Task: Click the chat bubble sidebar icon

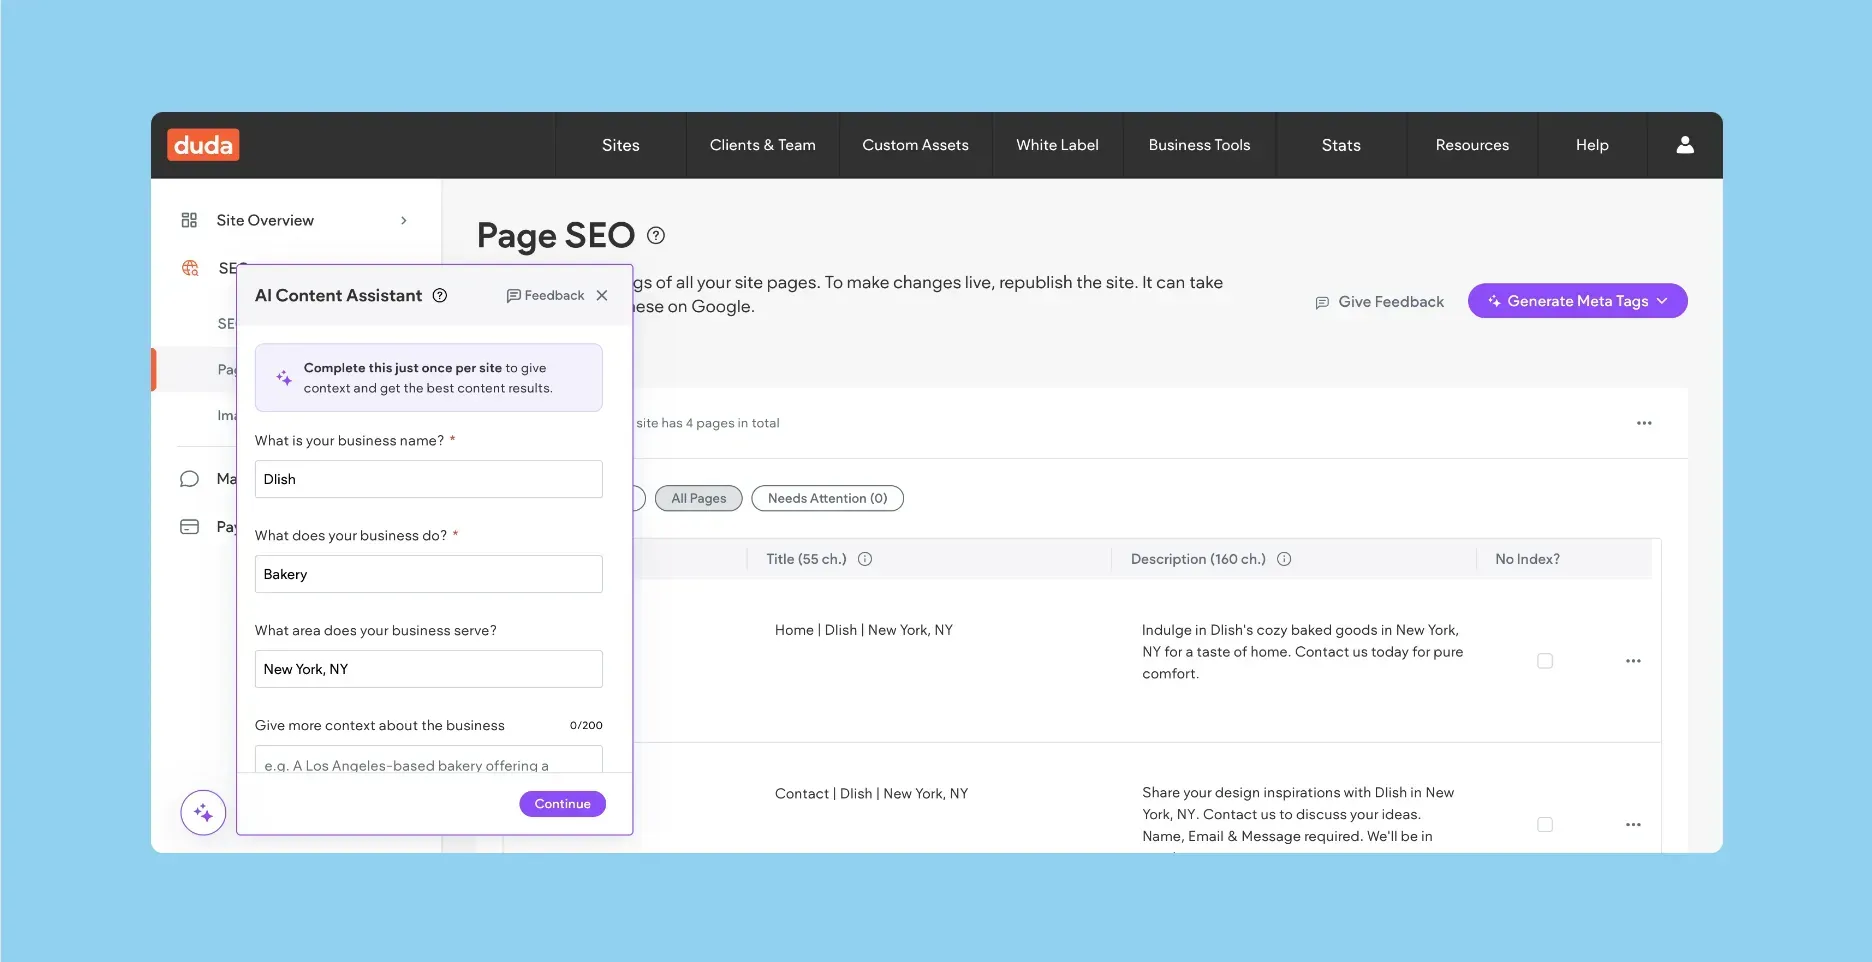Action: [189, 479]
